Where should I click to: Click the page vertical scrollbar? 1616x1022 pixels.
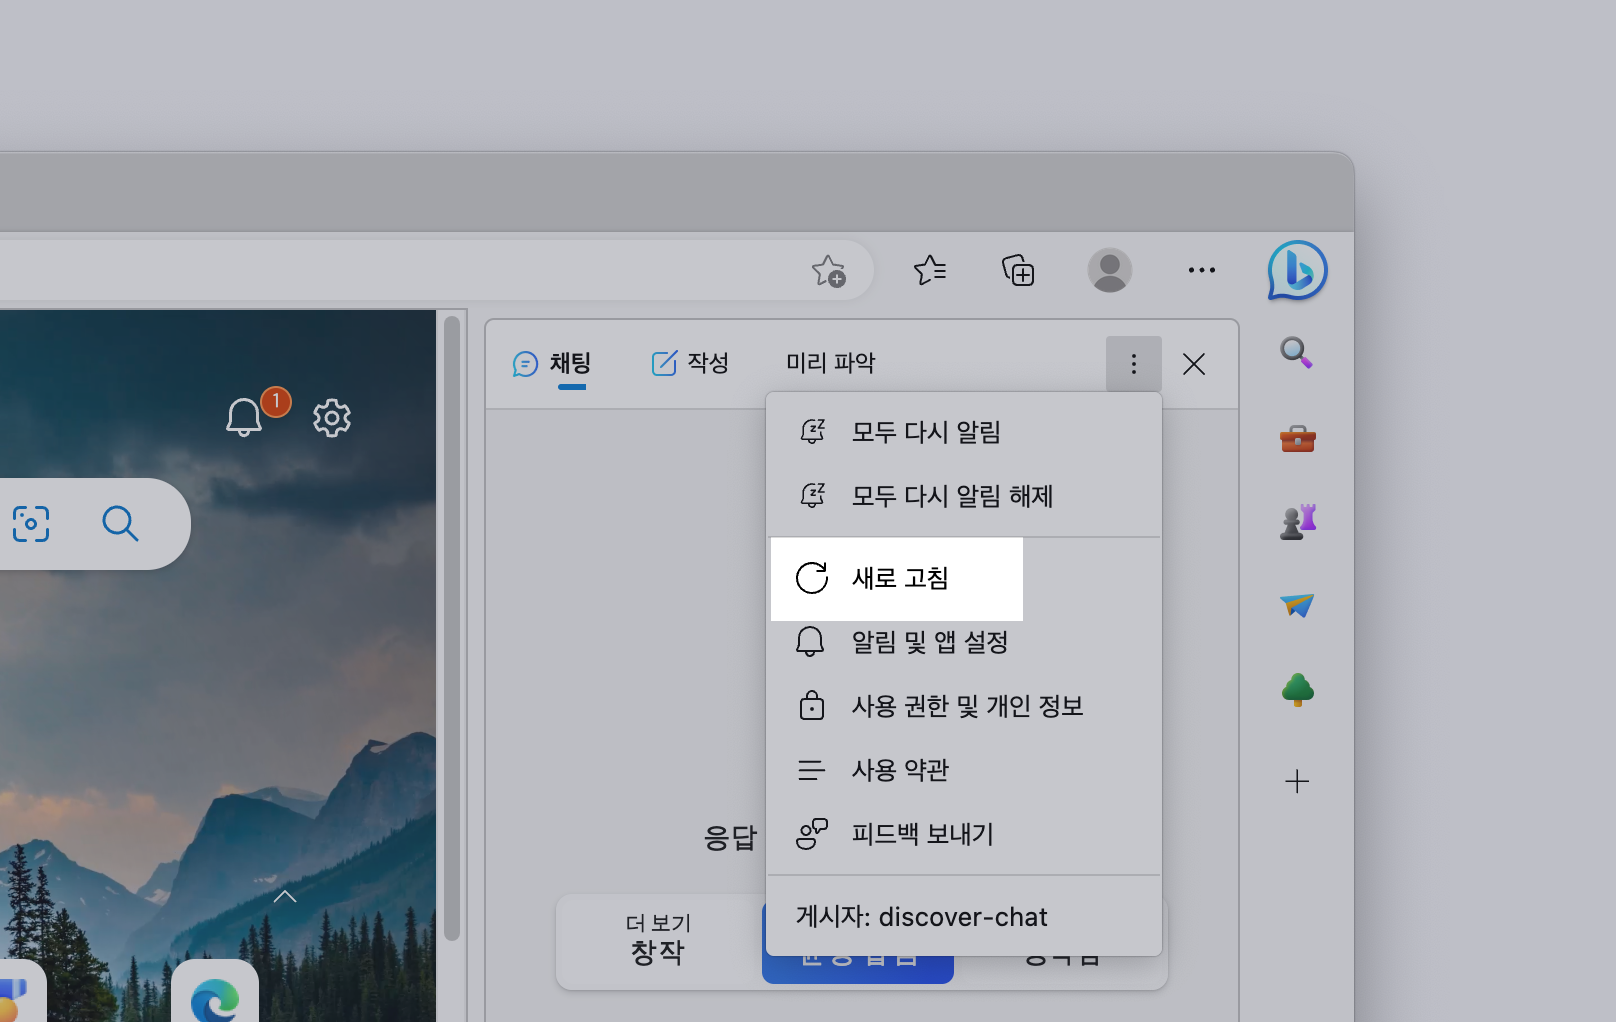click(x=452, y=630)
